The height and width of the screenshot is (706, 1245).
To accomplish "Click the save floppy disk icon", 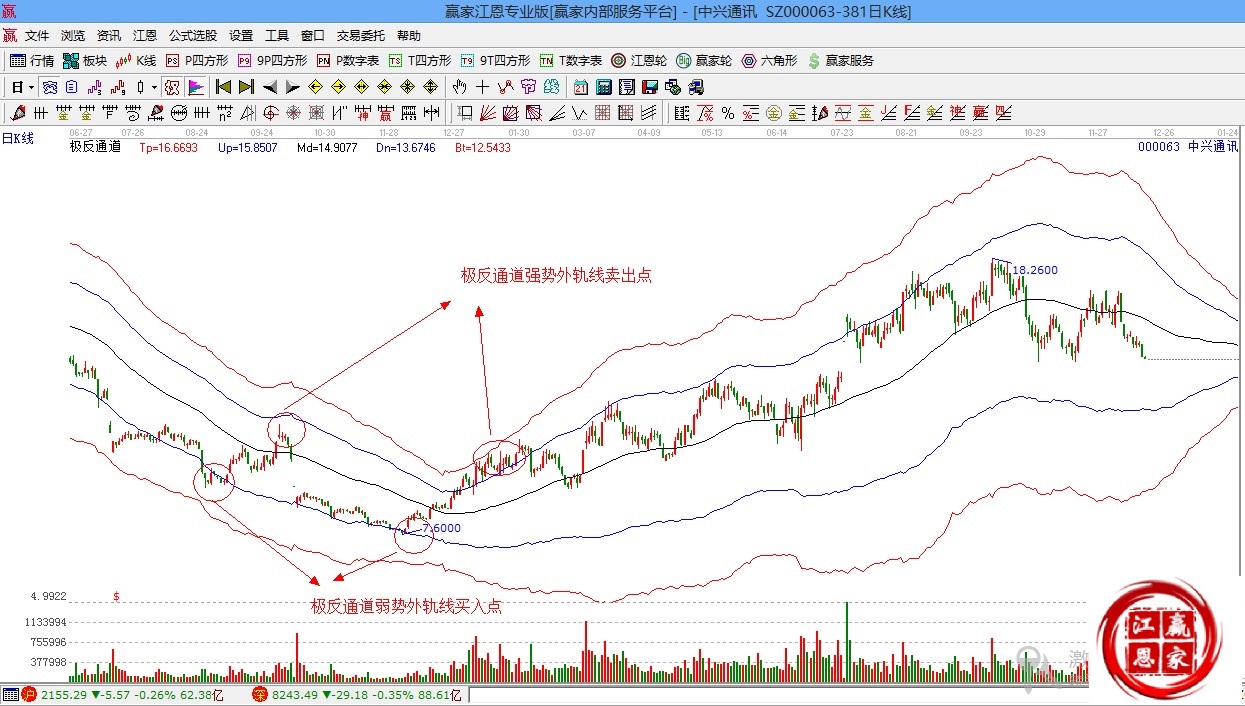I will click(x=649, y=87).
